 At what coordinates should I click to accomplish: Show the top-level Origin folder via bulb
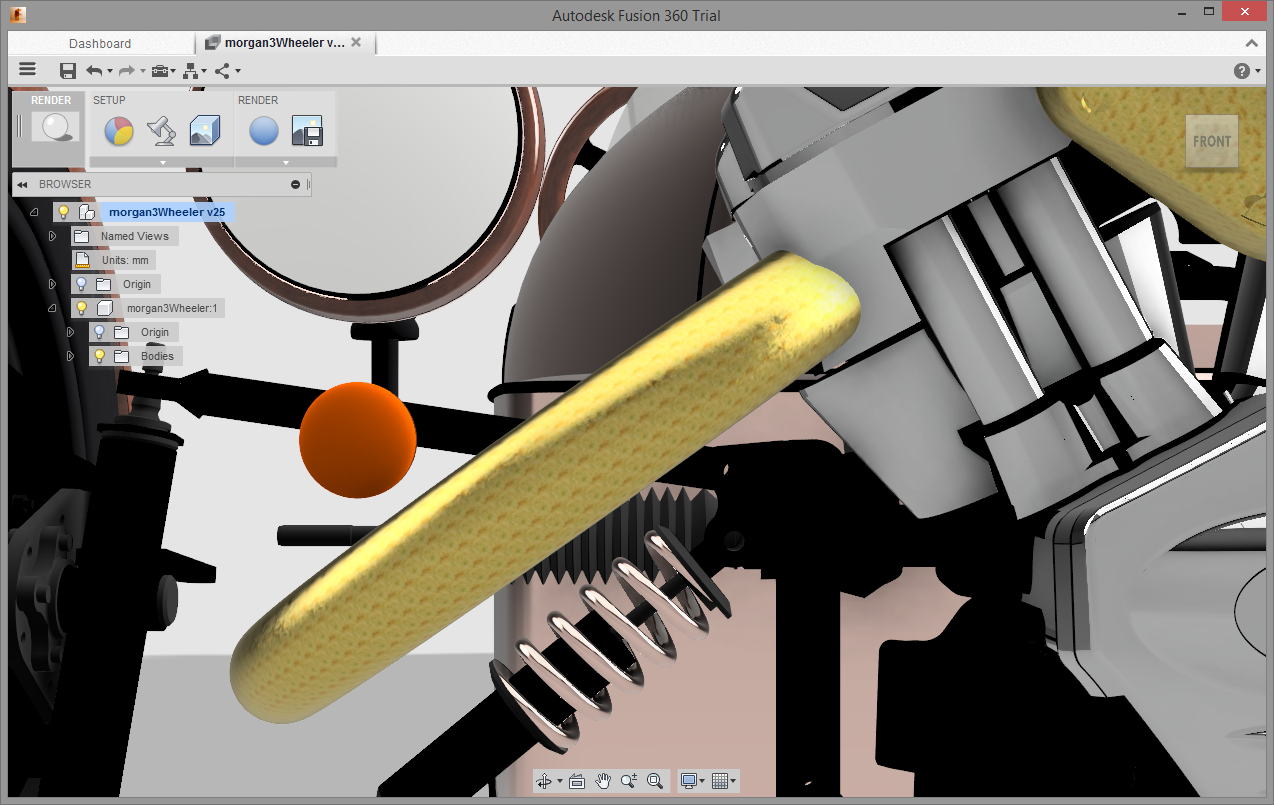coord(82,284)
